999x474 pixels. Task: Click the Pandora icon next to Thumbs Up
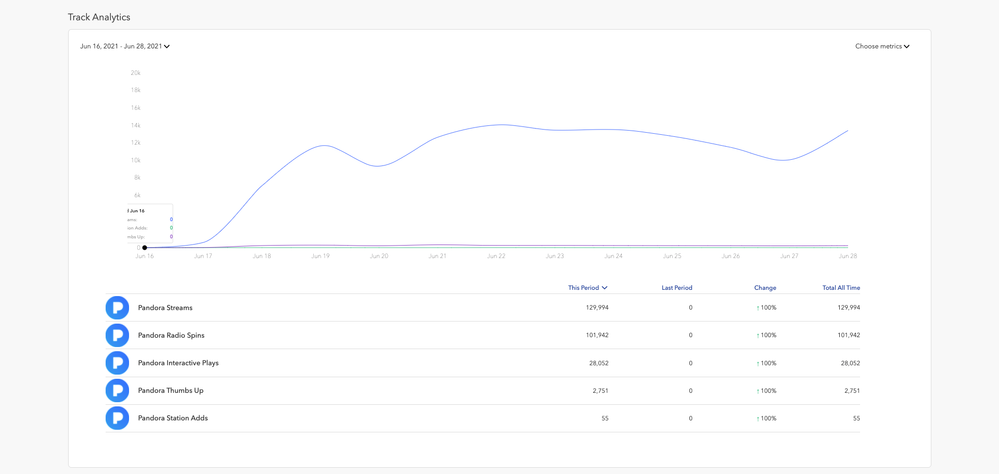(117, 391)
